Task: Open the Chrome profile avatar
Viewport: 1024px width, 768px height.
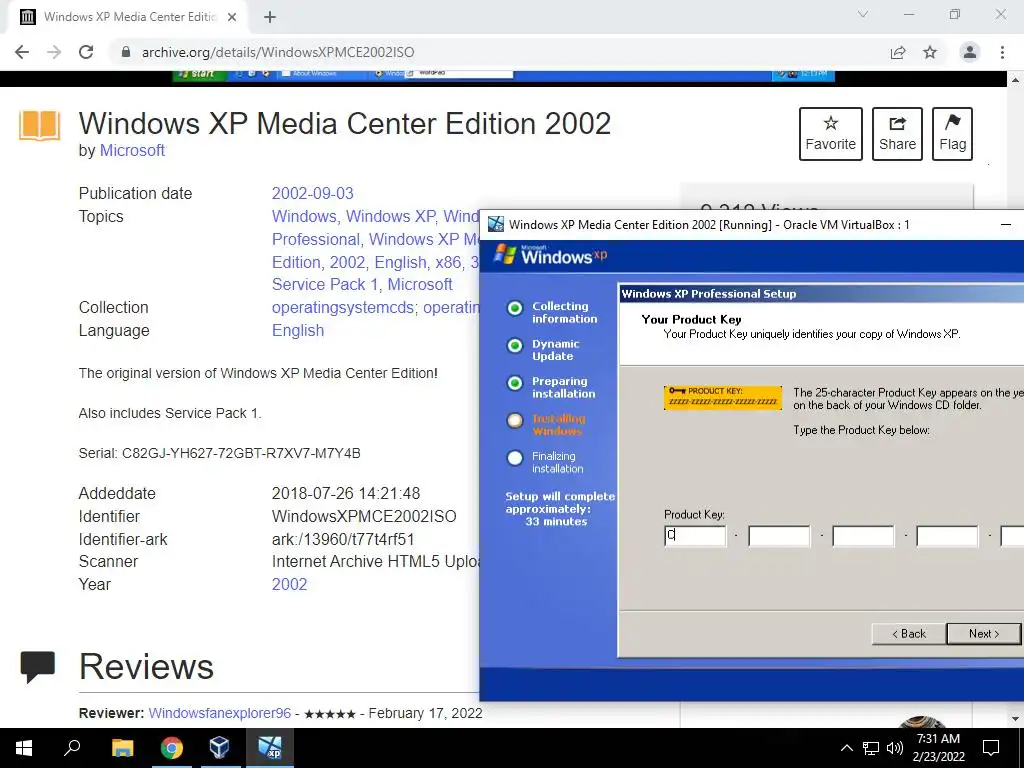Action: [970, 52]
